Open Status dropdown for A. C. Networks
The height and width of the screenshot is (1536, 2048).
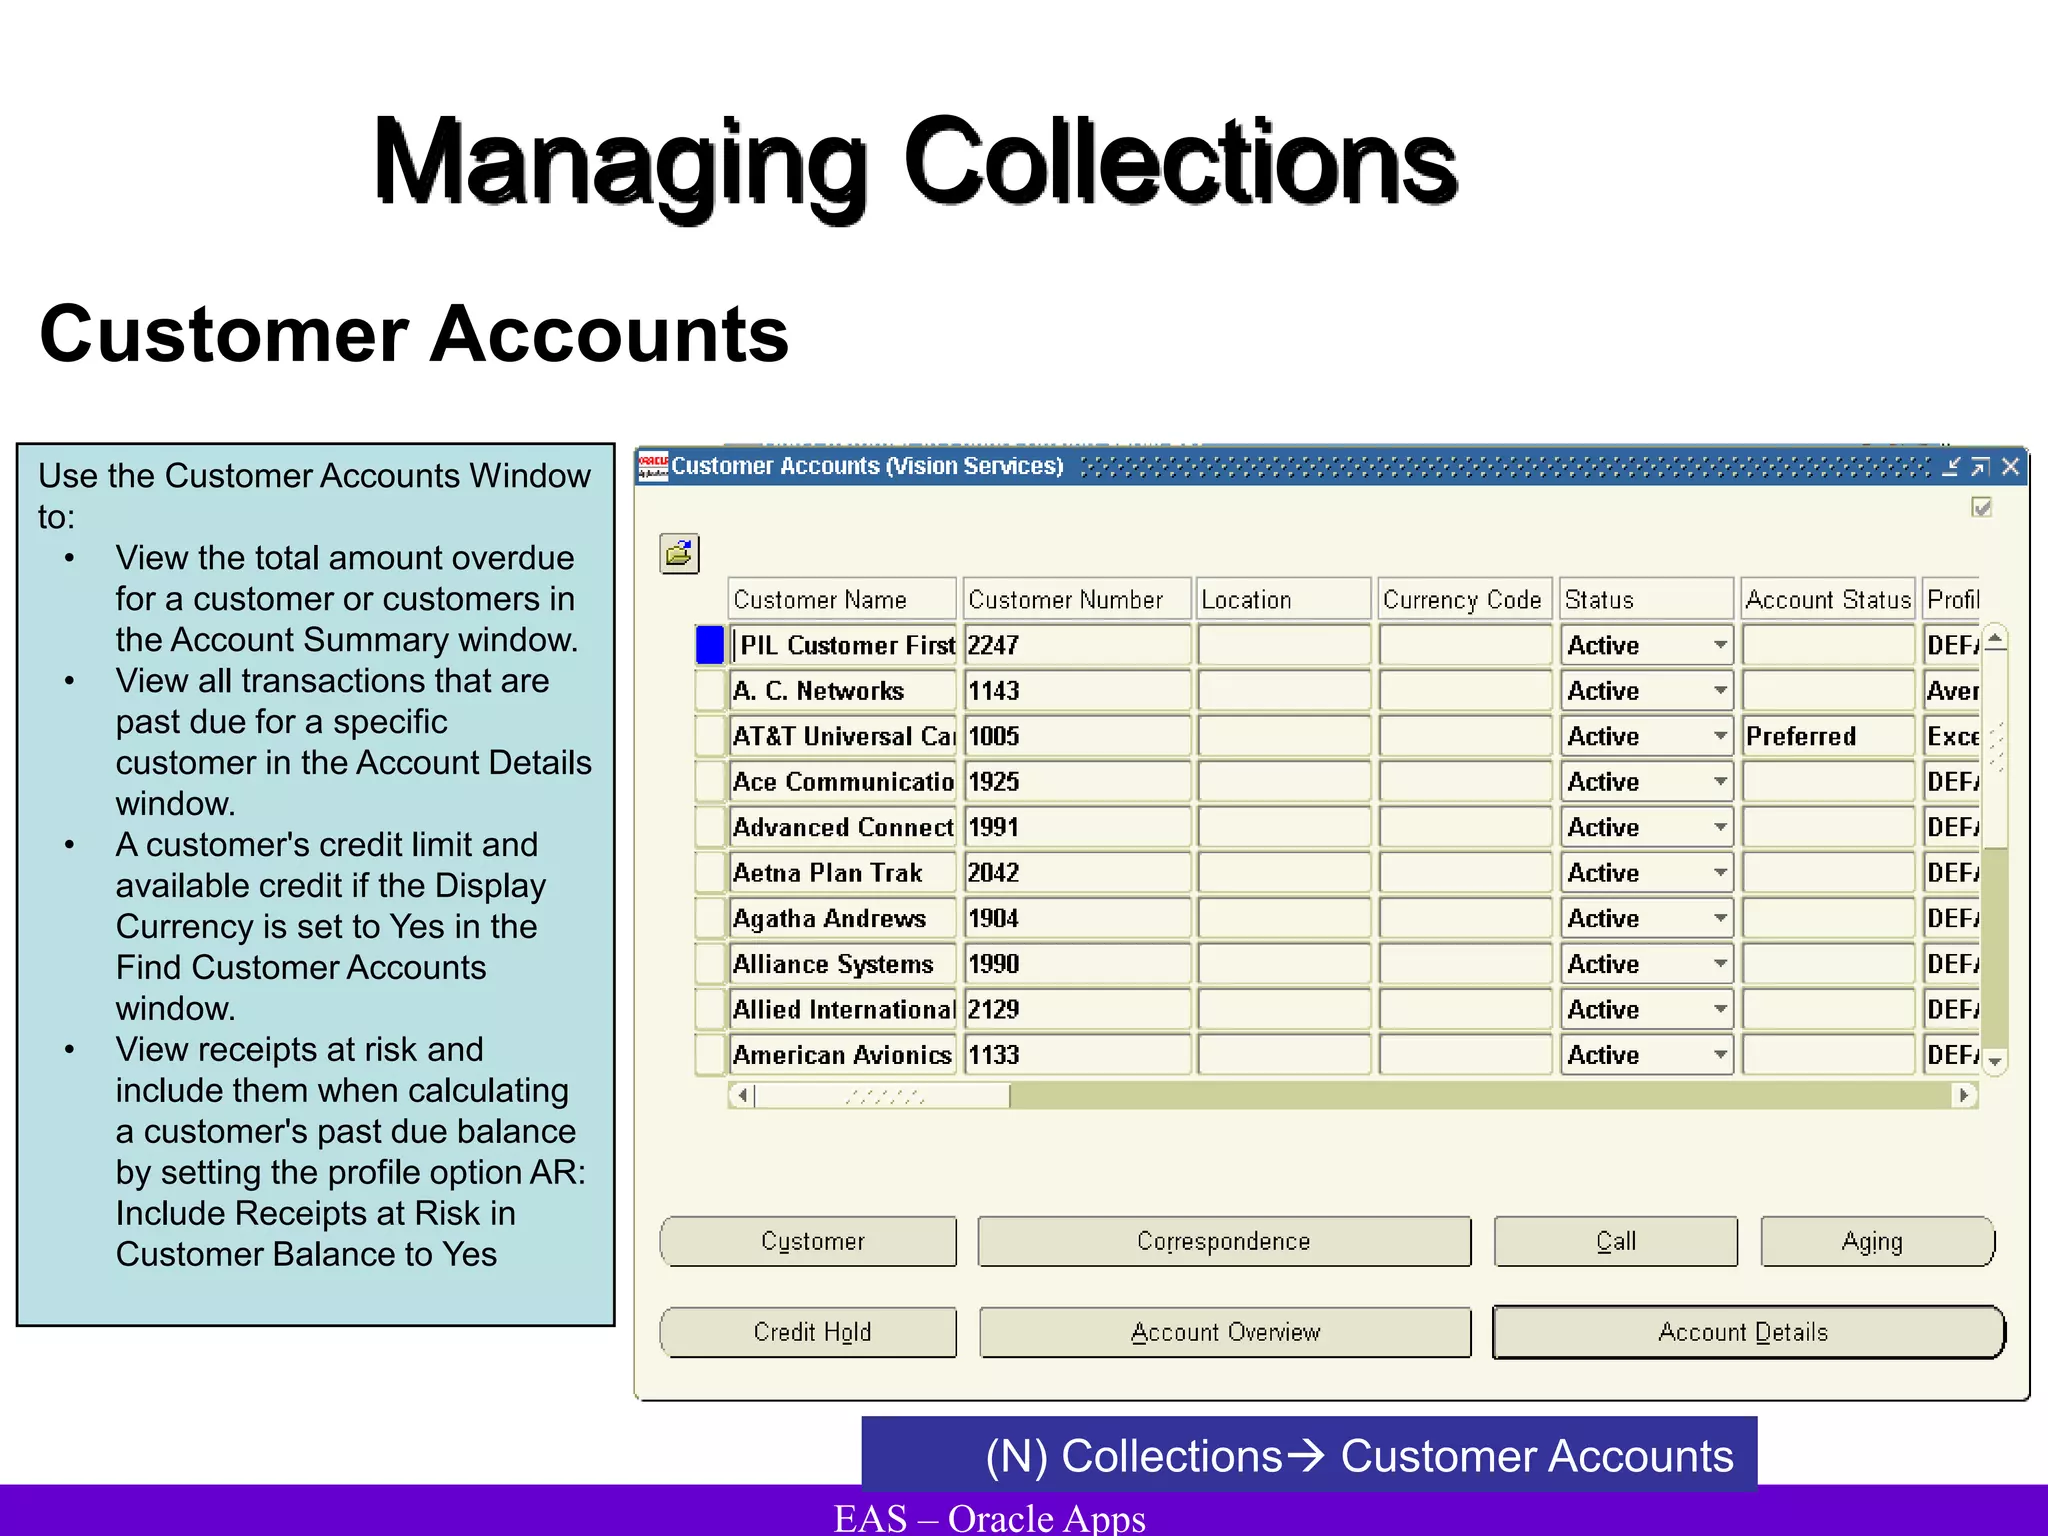(x=1720, y=690)
